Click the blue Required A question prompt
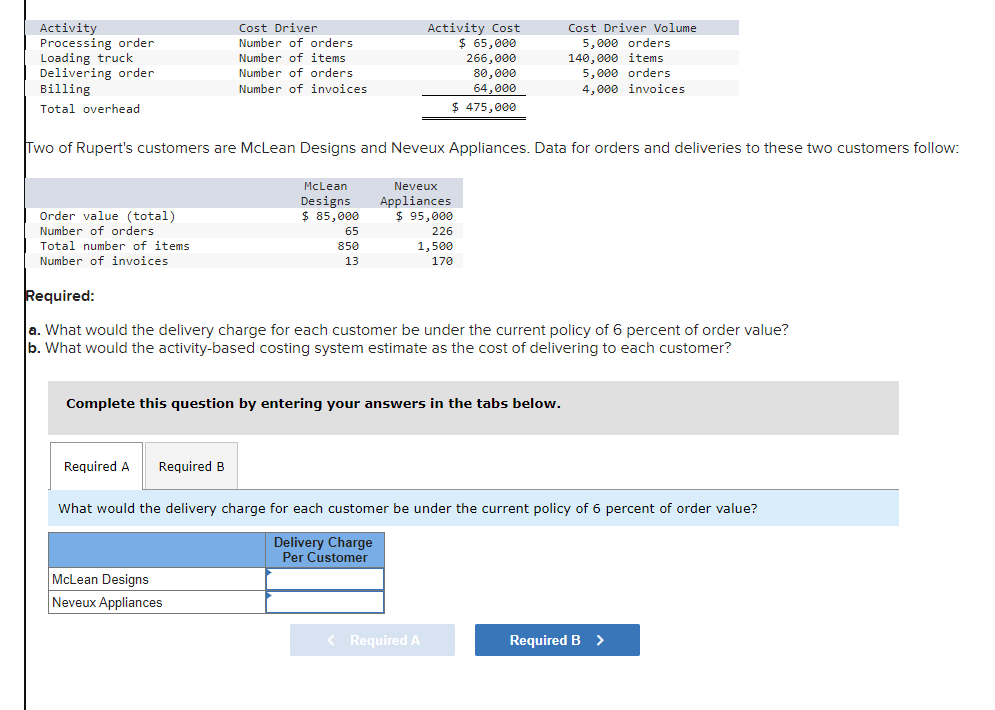The image size is (995, 710). pyautogui.click(x=473, y=508)
